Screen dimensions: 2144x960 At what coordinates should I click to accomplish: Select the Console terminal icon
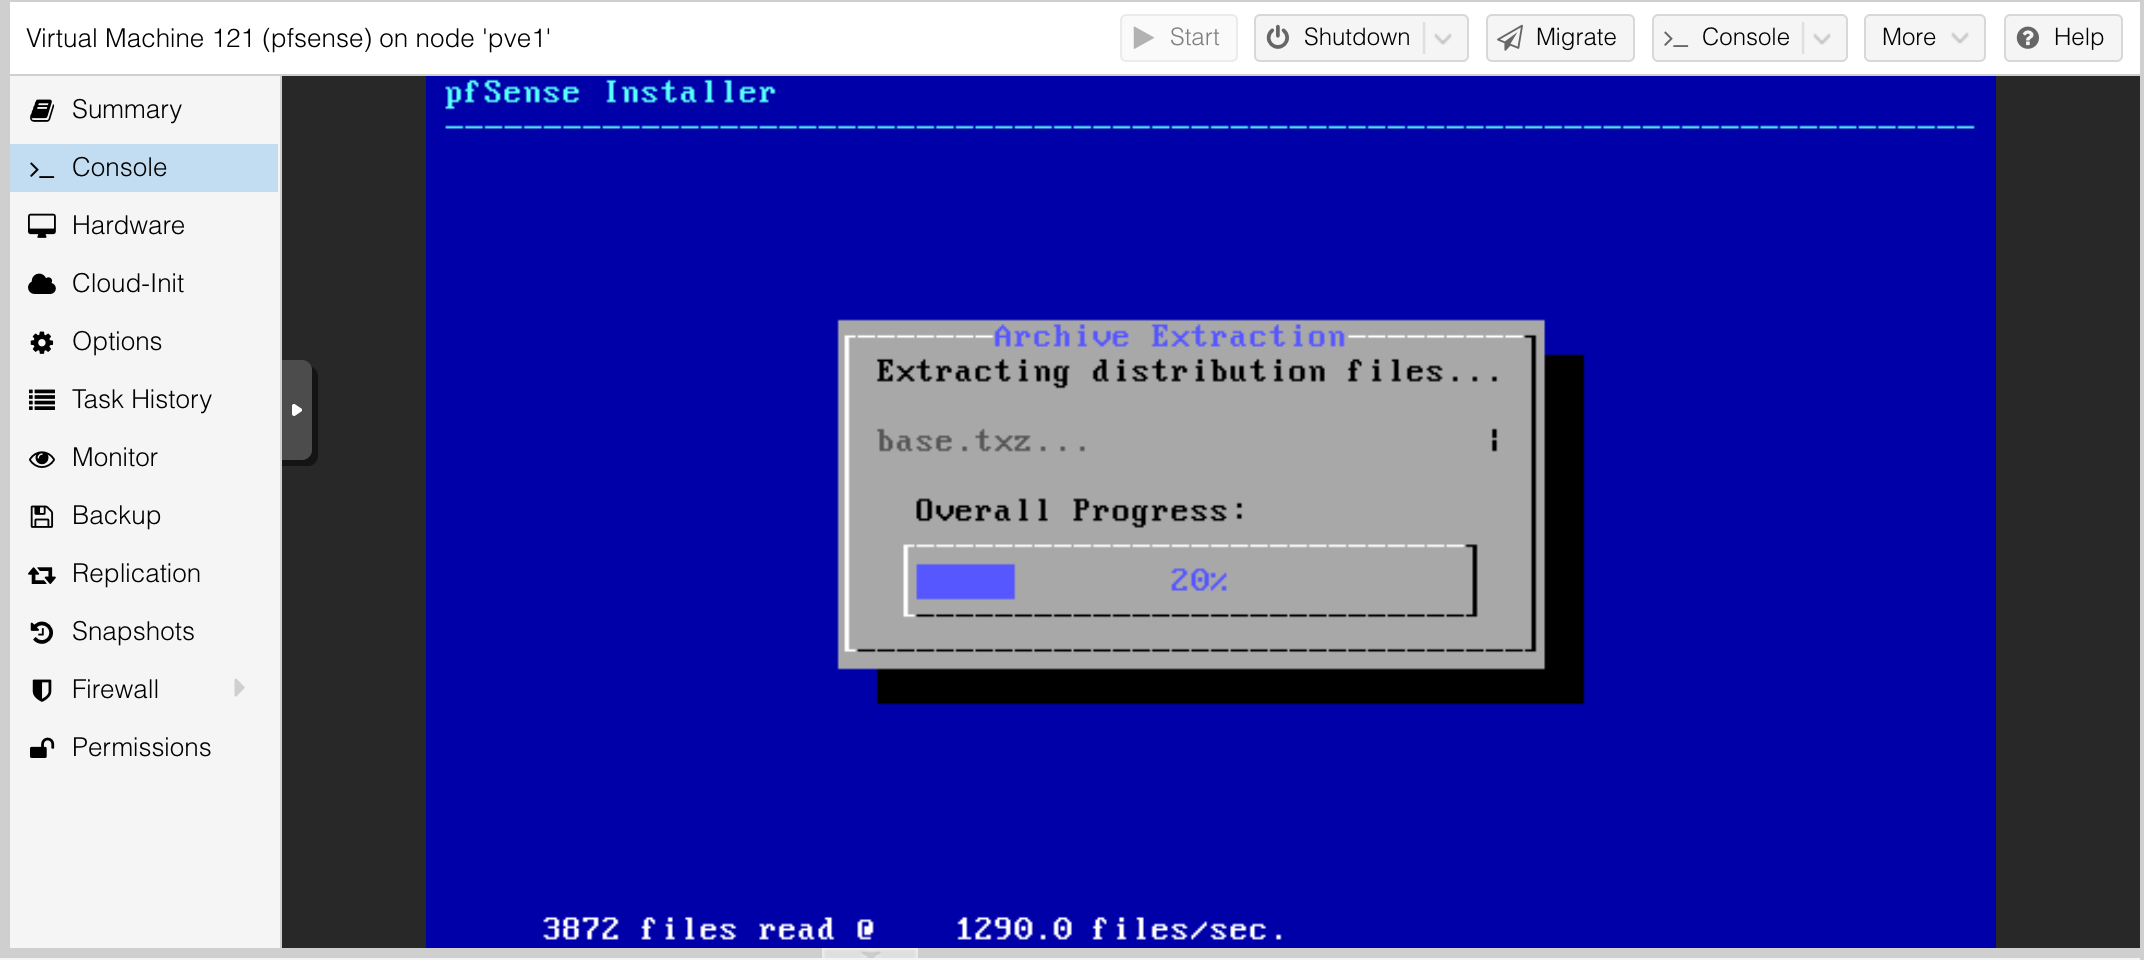42,168
